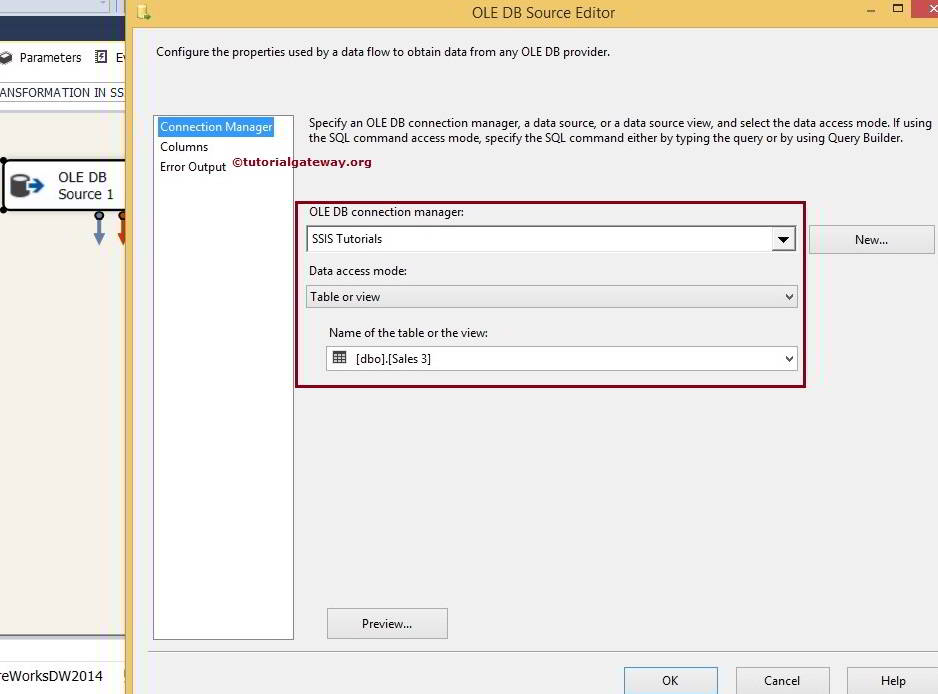
Task: Select the blue data flow output arrow
Action: [x=98, y=230]
